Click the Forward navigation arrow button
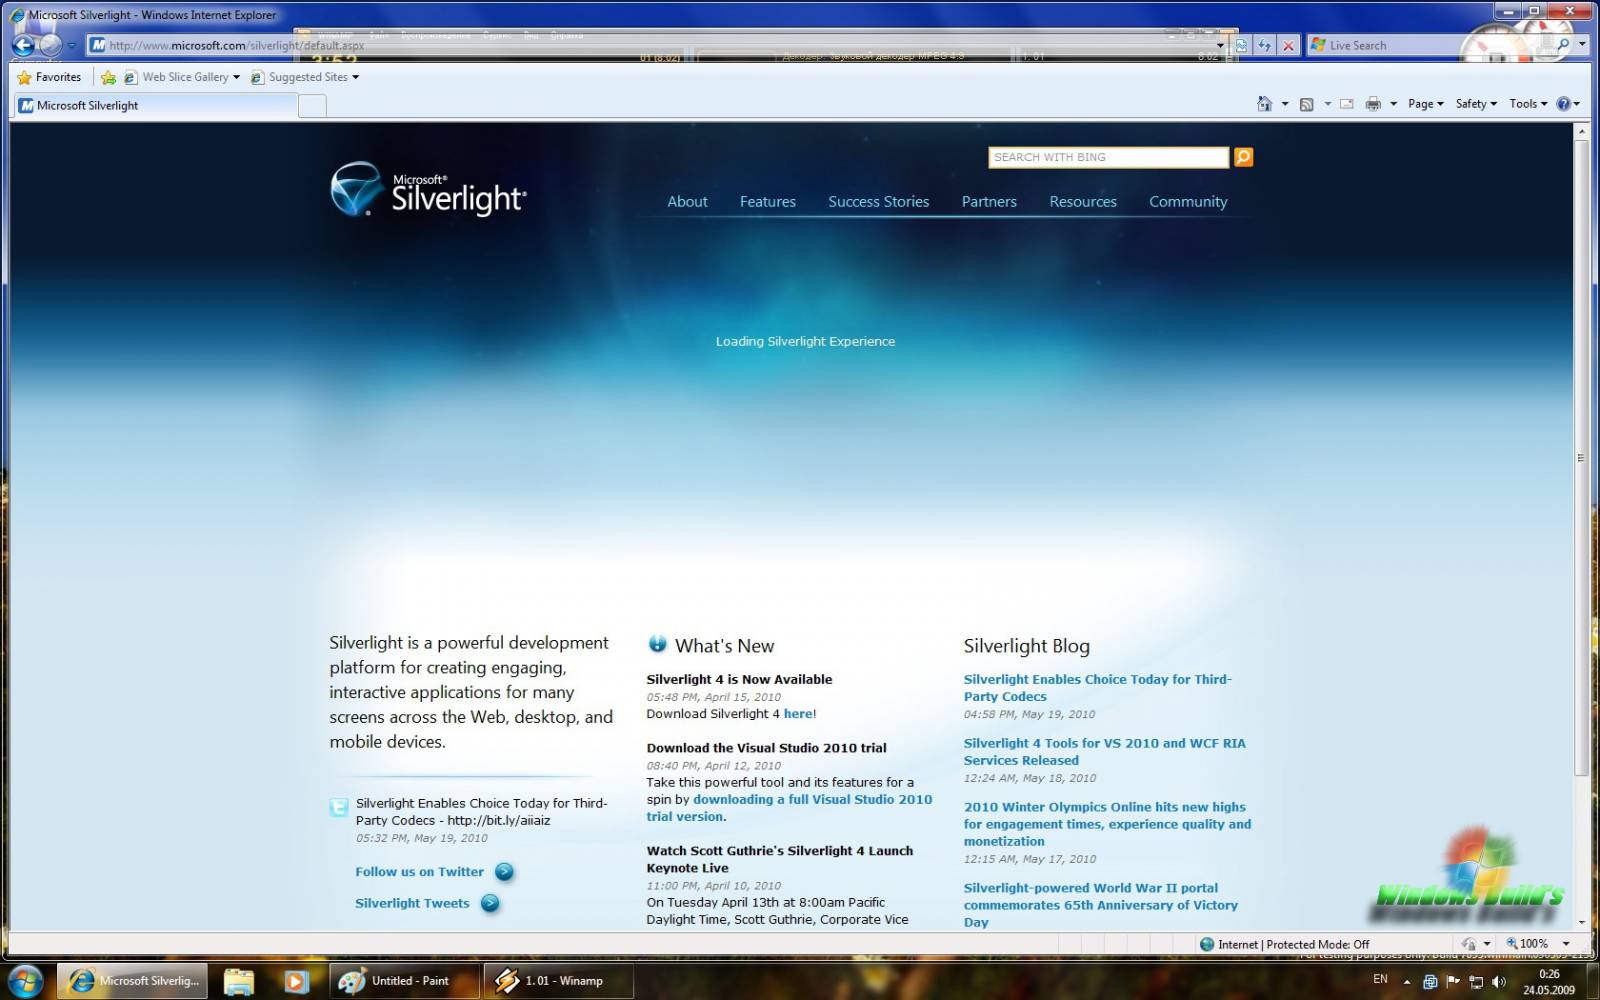Screen dimensions: 1600x1000 (50, 45)
